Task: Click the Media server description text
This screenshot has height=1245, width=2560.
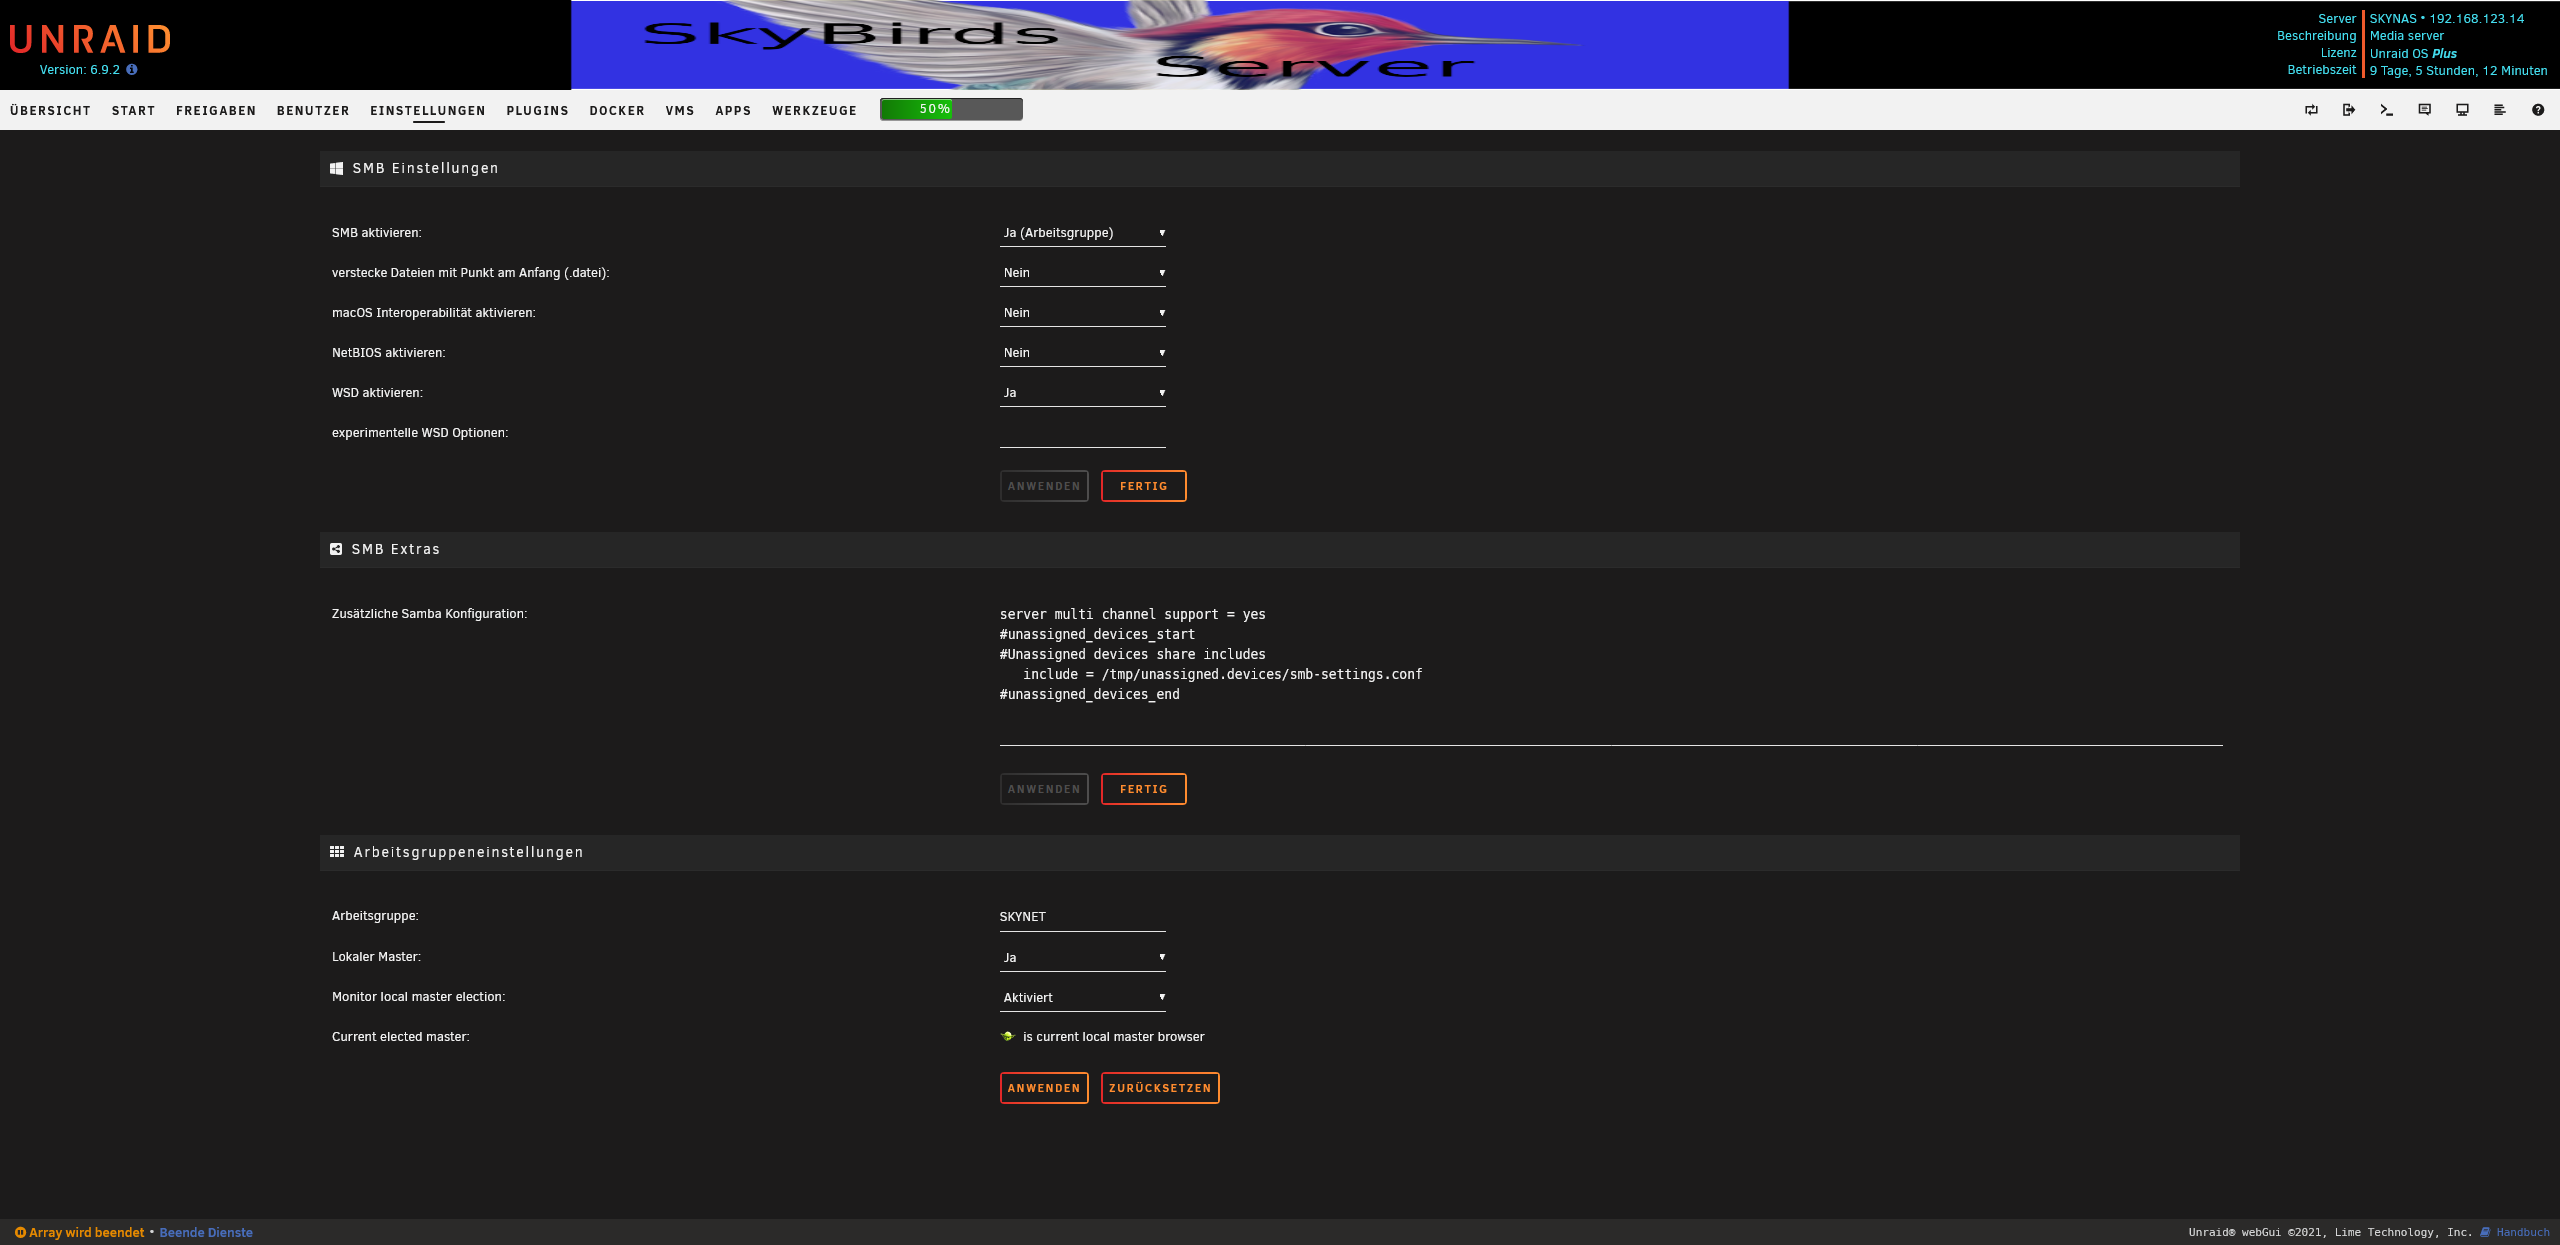Action: click(2406, 36)
